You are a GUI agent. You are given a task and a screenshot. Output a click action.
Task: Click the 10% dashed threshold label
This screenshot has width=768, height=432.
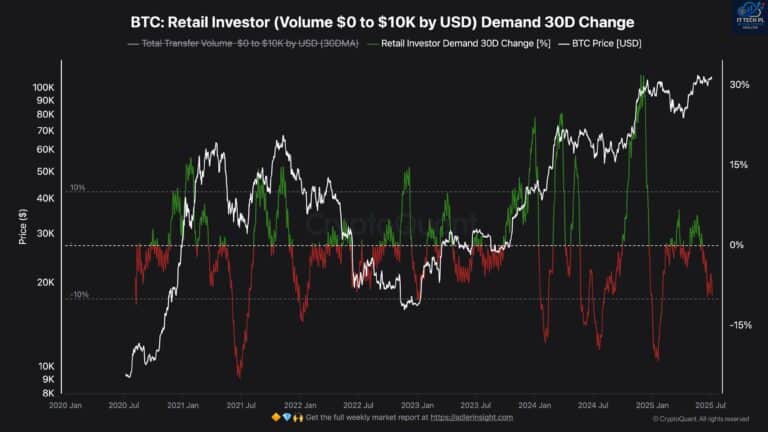tap(78, 187)
